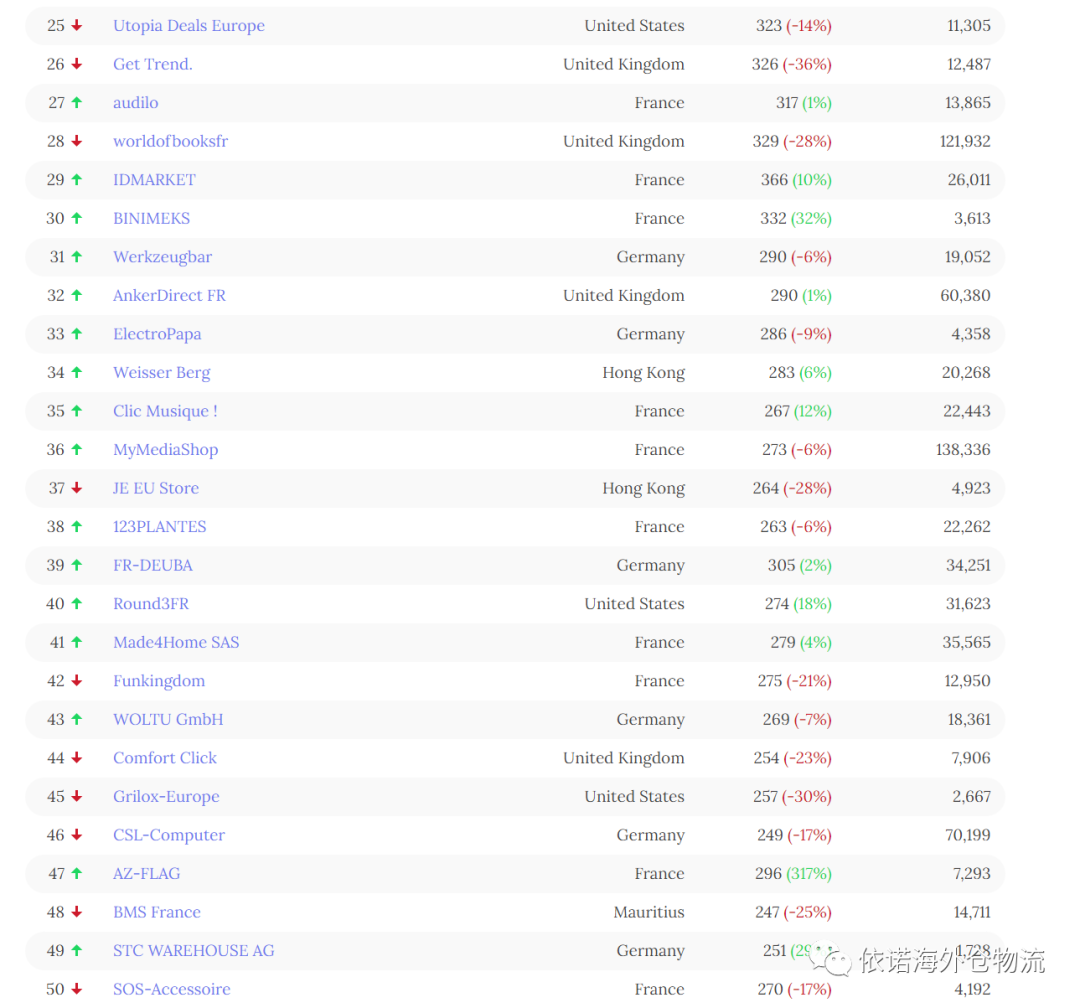This screenshot has height=1008, width=1080.
Task: Click the red down arrow at rank 25
Action: (76, 25)
